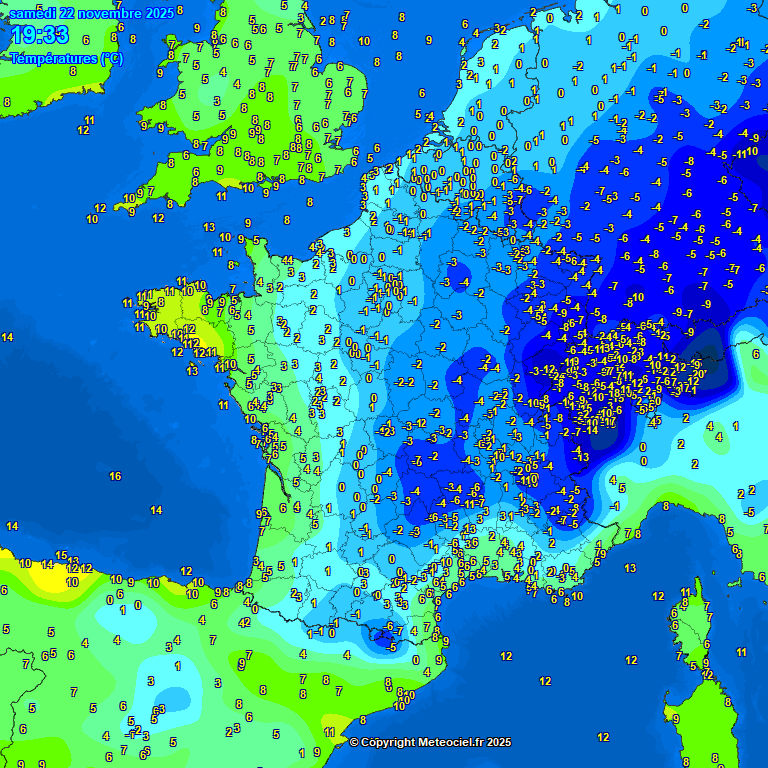Click the 13 offshore of the Côte d'Azur
The width and height of the screenshot is (768, 768).
pyautogui.click(x=630, y=568)
